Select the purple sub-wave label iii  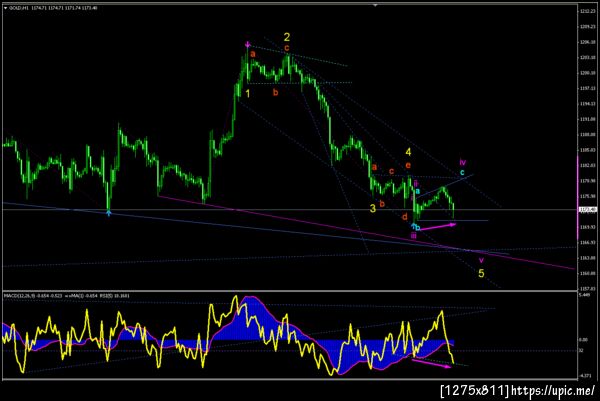coord(413,236)
